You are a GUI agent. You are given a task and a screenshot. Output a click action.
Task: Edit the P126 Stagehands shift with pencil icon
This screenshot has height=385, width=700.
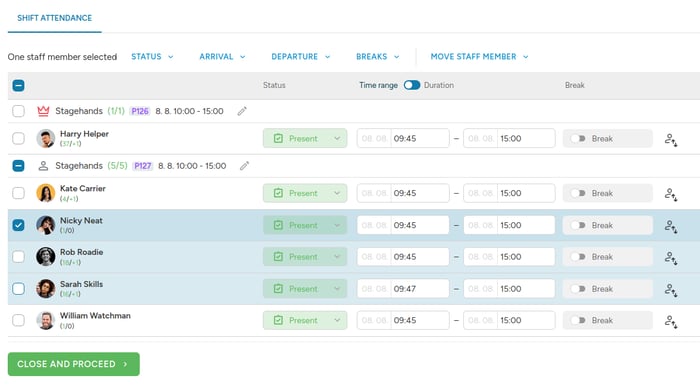(242, 111)
